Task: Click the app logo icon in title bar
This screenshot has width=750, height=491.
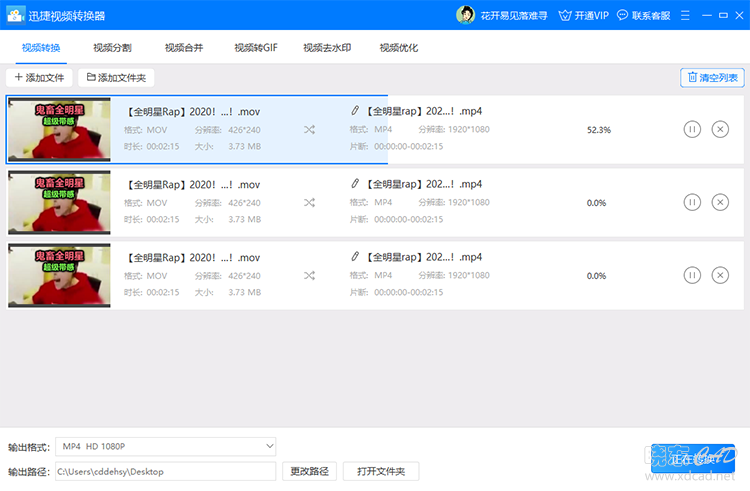Action: 15,15
